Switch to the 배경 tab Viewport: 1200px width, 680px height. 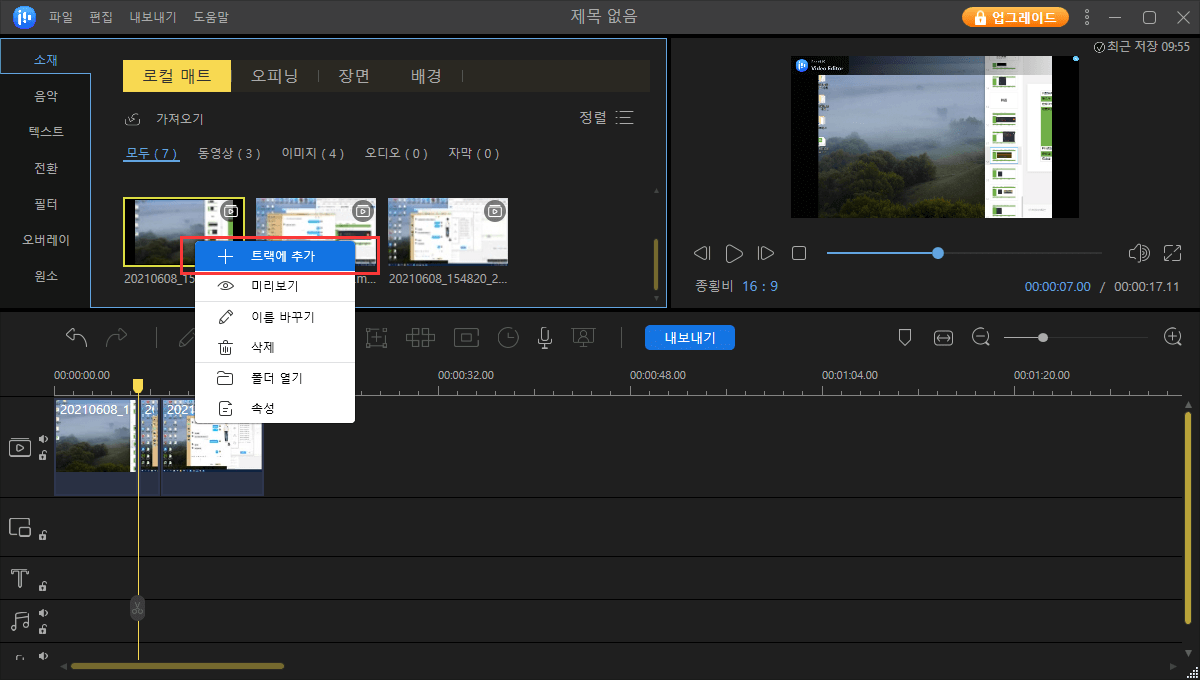[x=426, y=75]
